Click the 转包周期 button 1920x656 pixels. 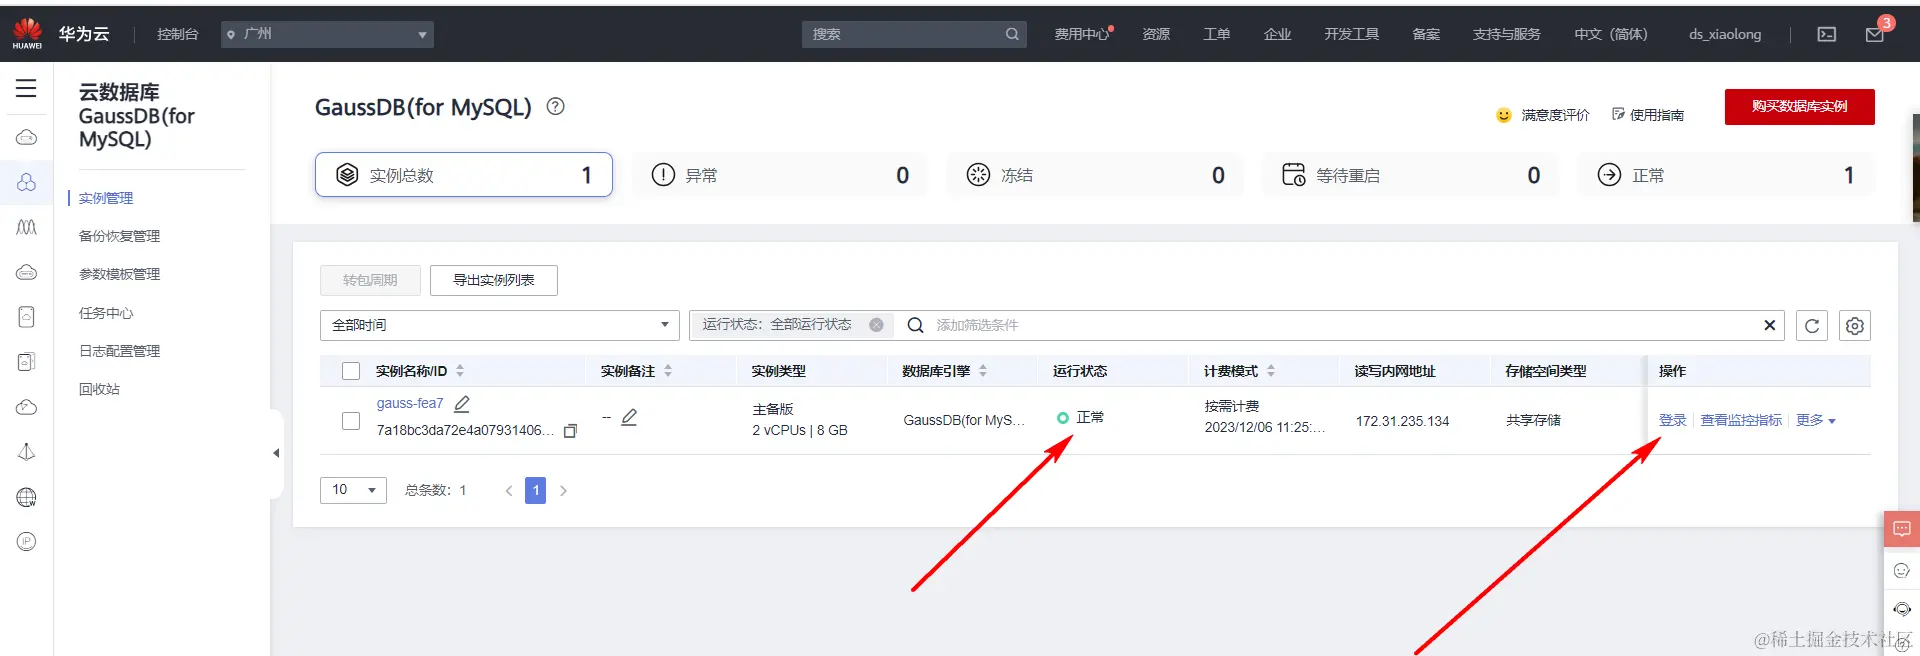pyautogui.click(x=370, y=280)
